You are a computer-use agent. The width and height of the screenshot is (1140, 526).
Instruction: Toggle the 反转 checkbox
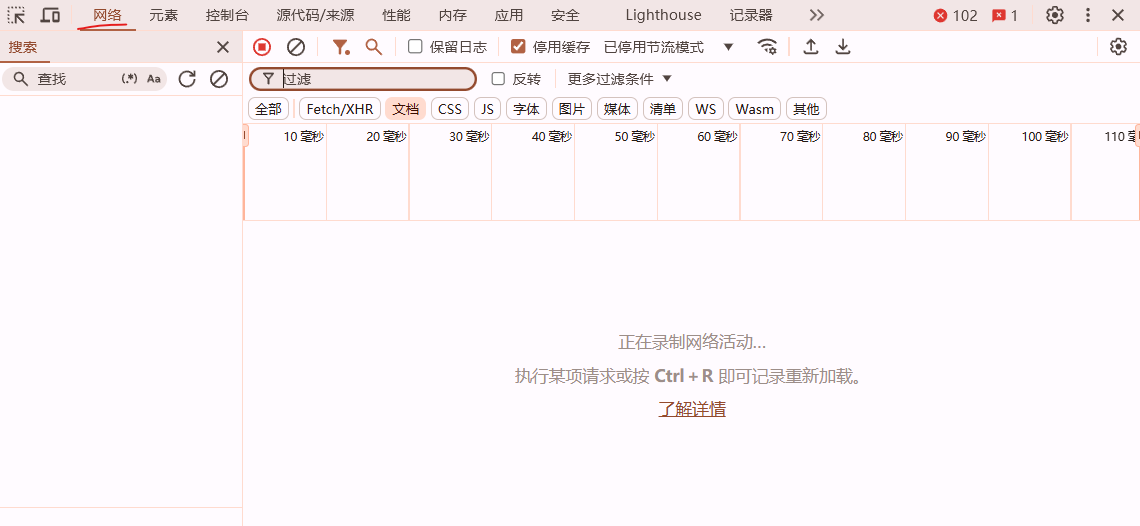[499, 79]
